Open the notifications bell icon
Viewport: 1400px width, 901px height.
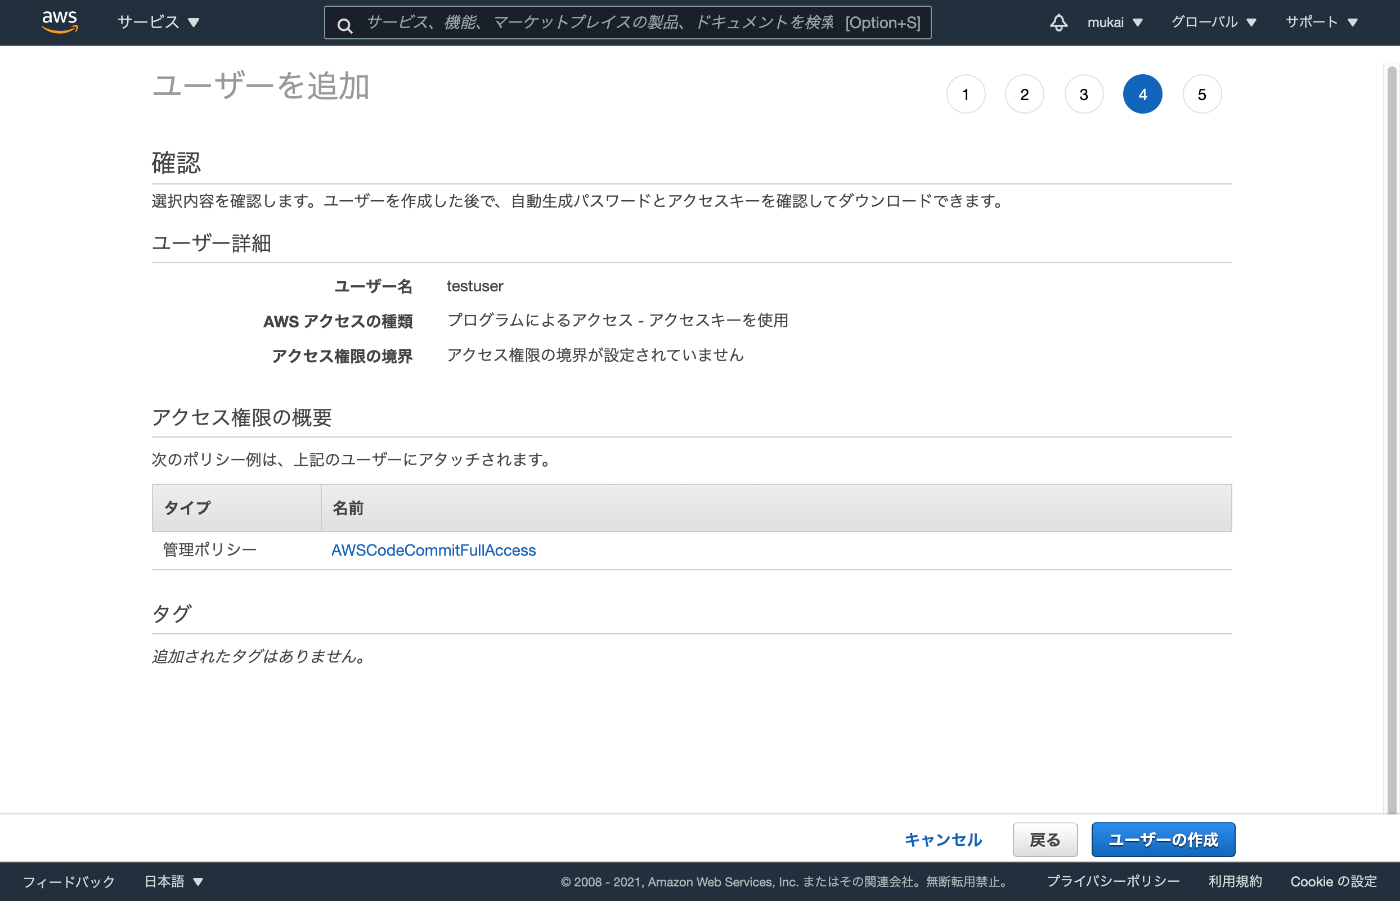pyautogui.click(x=1059, y=22)
